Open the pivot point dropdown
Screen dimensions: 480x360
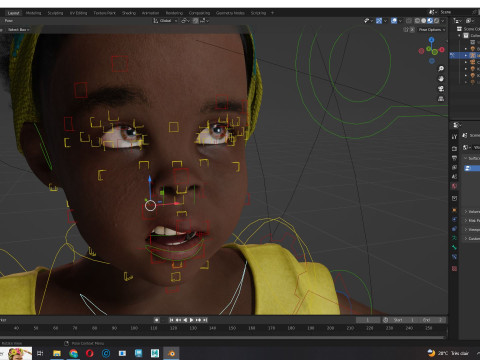[x=186, y=21]
